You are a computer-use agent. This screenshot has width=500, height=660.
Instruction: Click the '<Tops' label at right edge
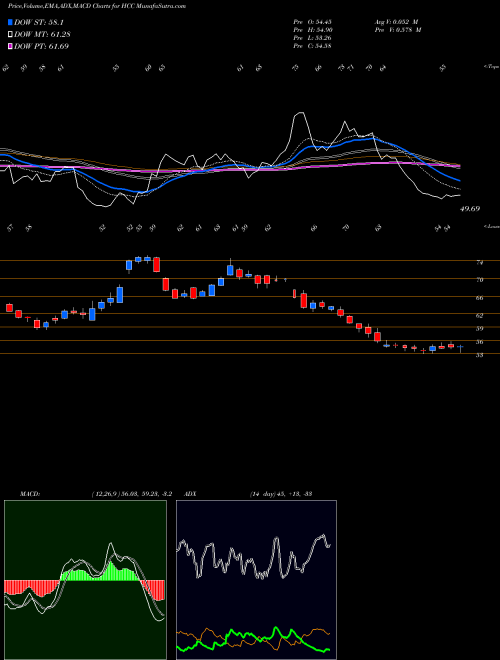click(491, 67)
